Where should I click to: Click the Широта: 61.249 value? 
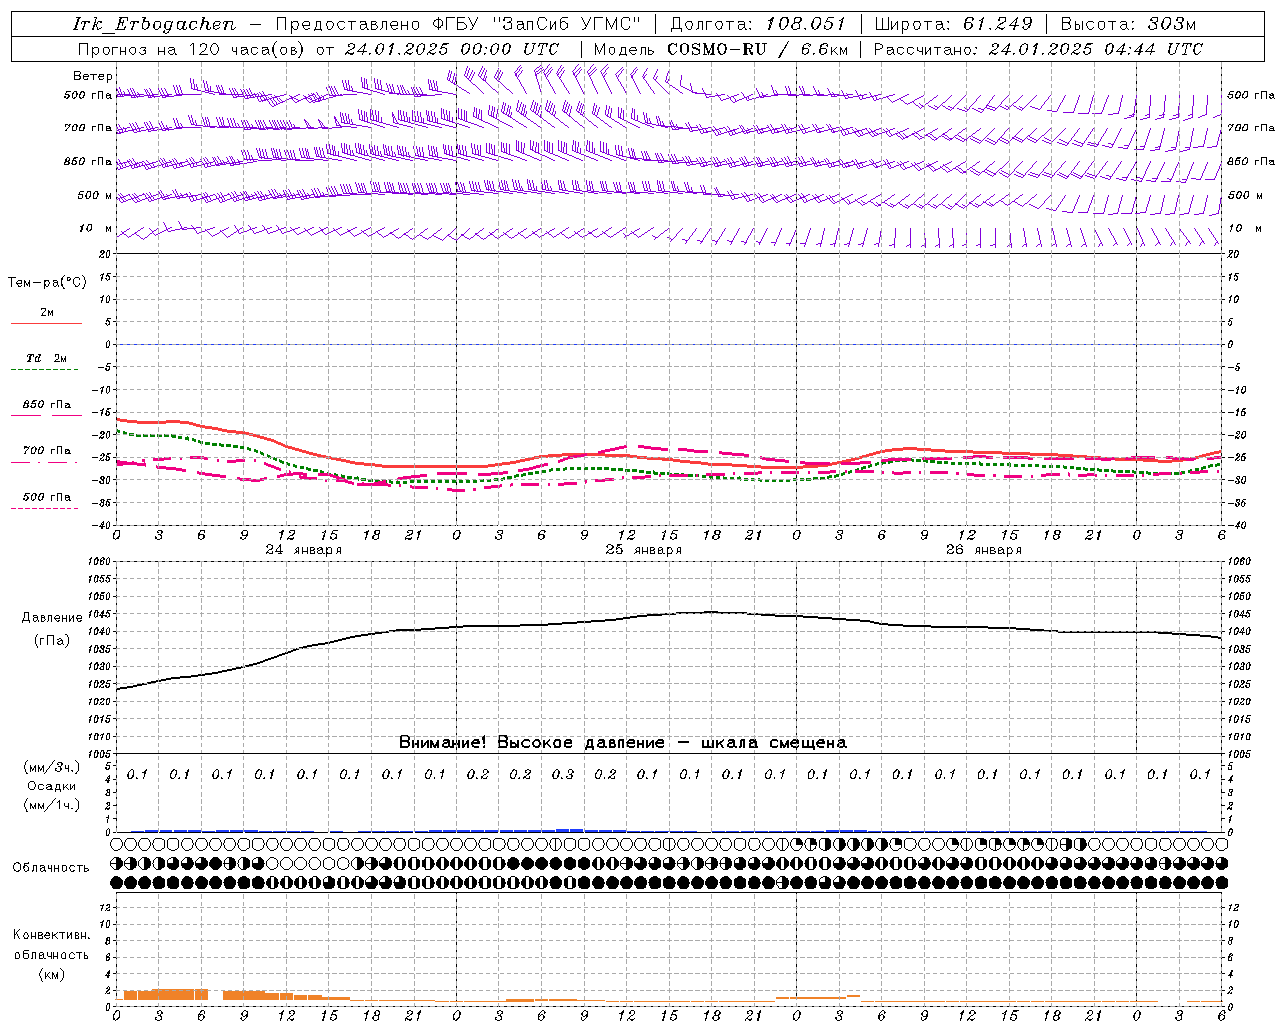tap(953, 25)
